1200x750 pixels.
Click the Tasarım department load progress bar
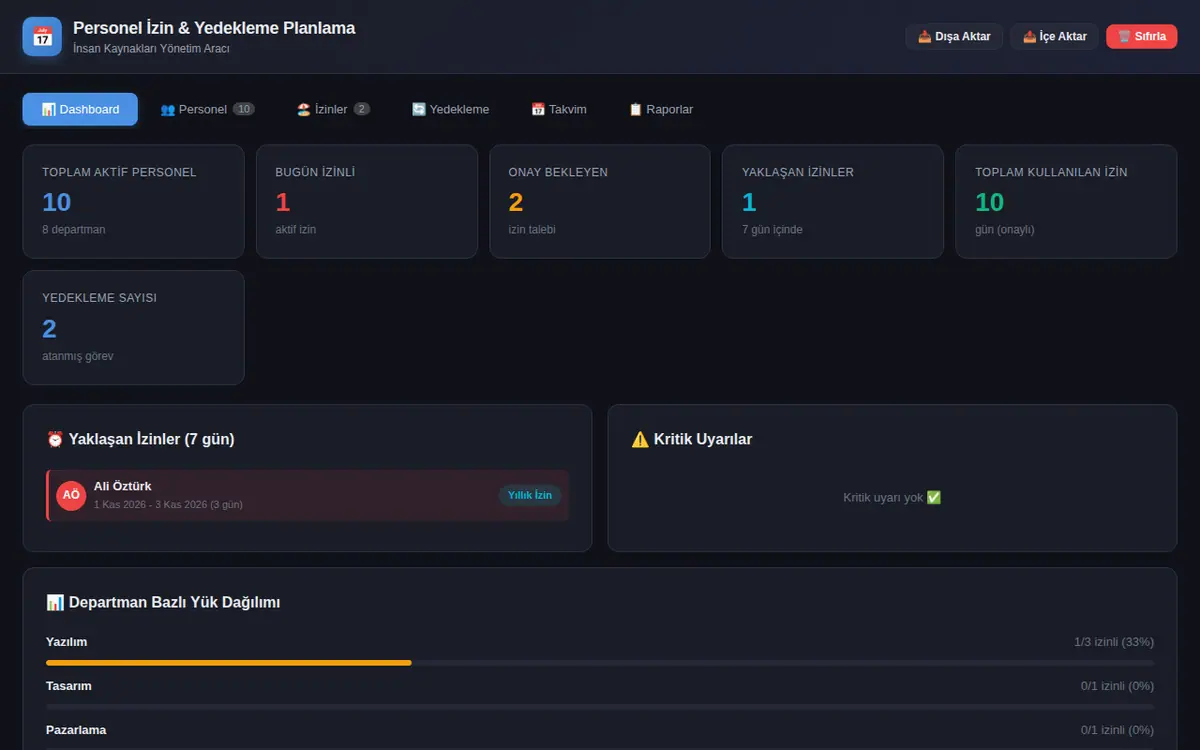click(600, 706)
